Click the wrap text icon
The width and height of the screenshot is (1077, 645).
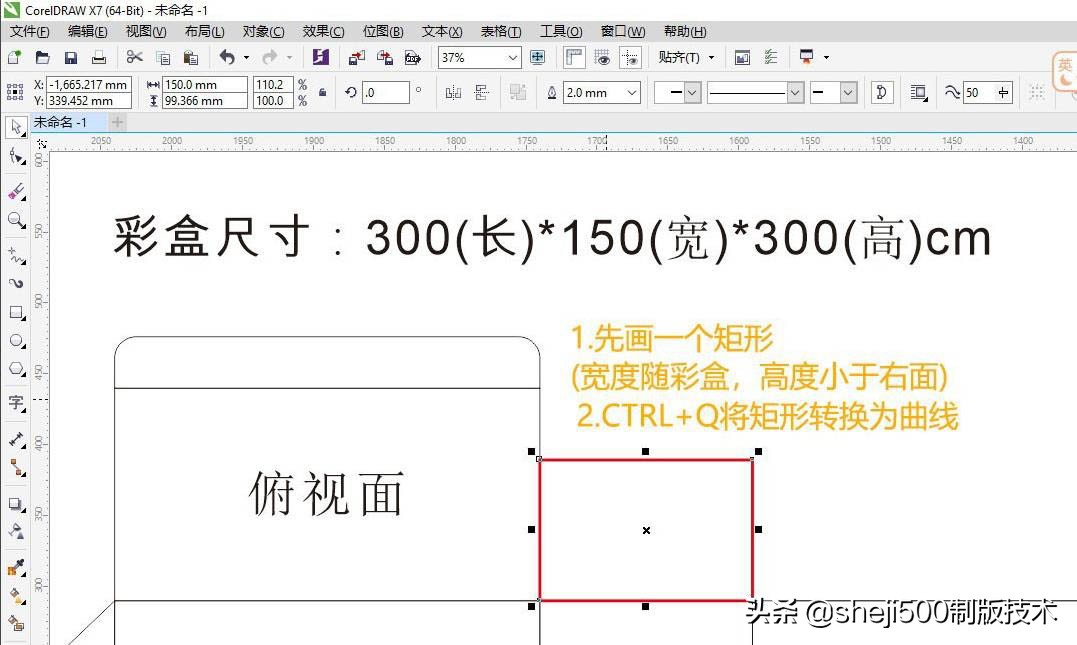[x=918, y=92]
